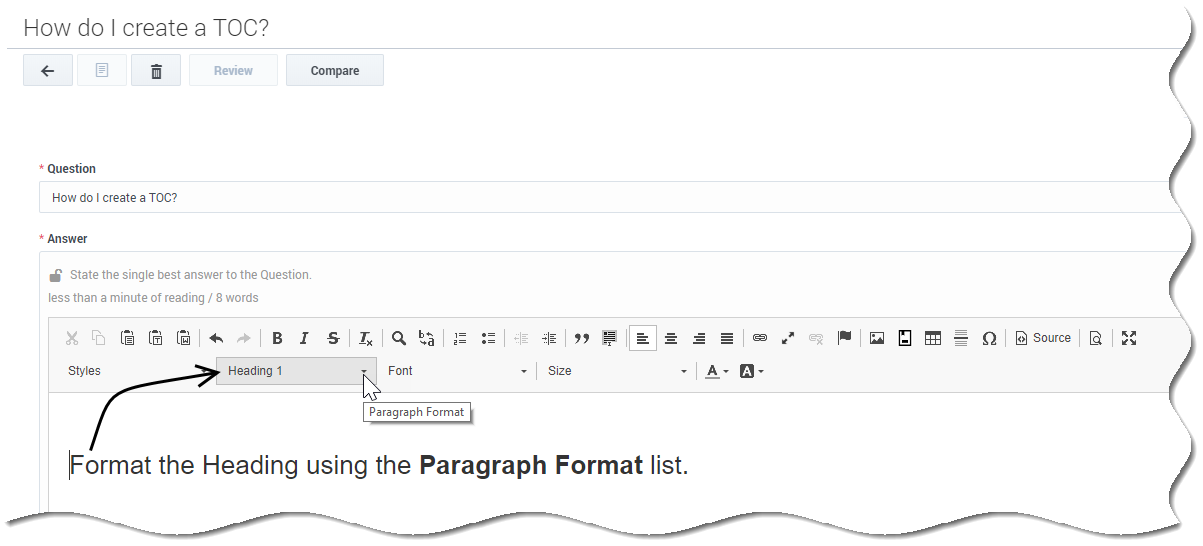1203x546 pixels.
Task: Toggle strikethrough formatting
Action: [333, 338]
